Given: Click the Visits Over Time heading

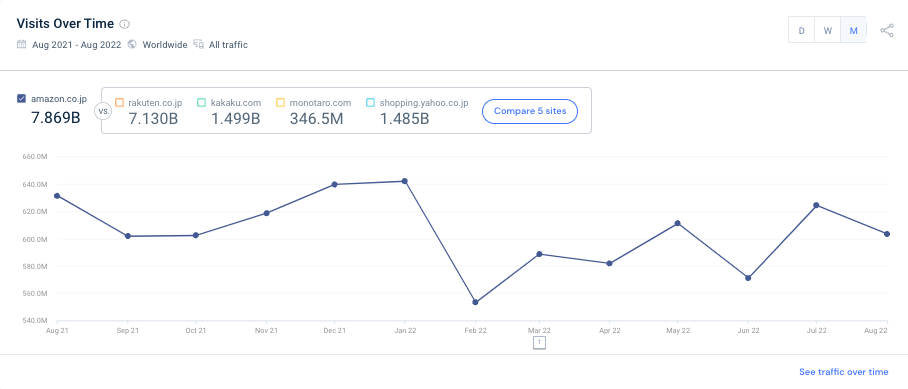Looking at the screenshot, I should (x=65, y=24).
